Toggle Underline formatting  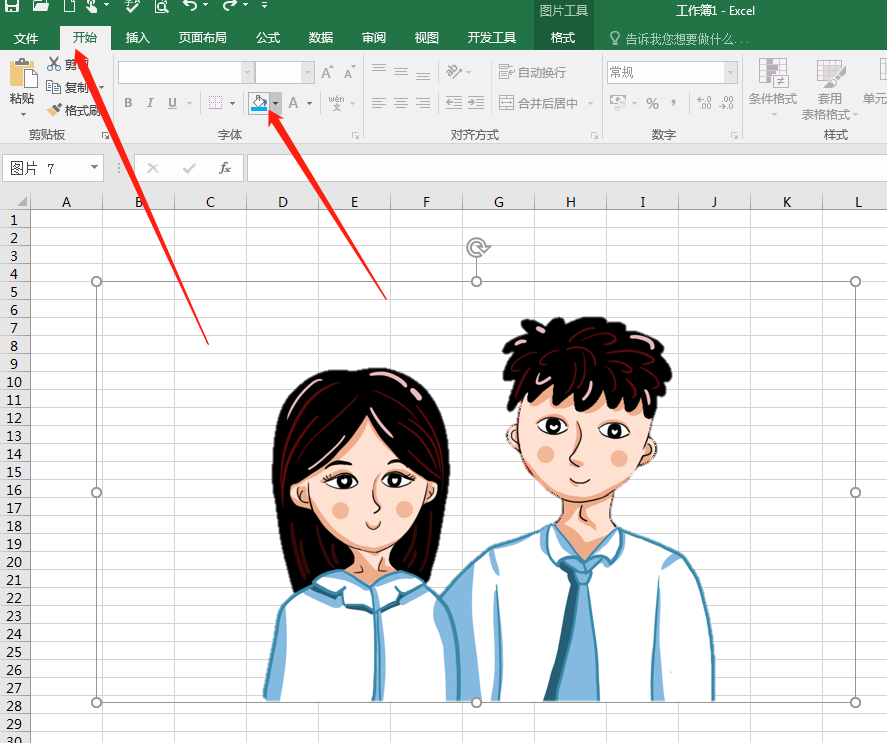coord(173,103)
